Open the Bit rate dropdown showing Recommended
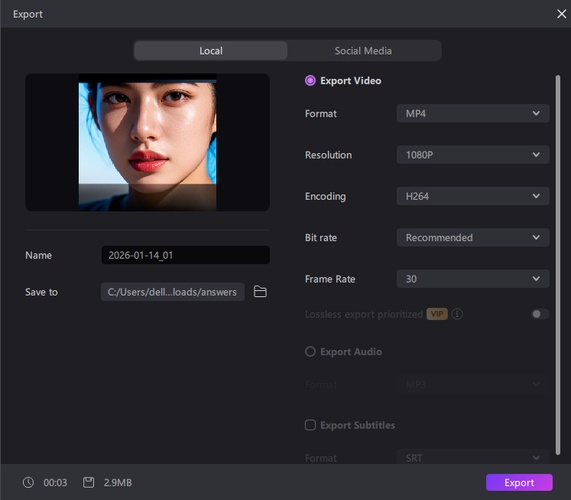571x500 pixels. (x=473, y=237)
